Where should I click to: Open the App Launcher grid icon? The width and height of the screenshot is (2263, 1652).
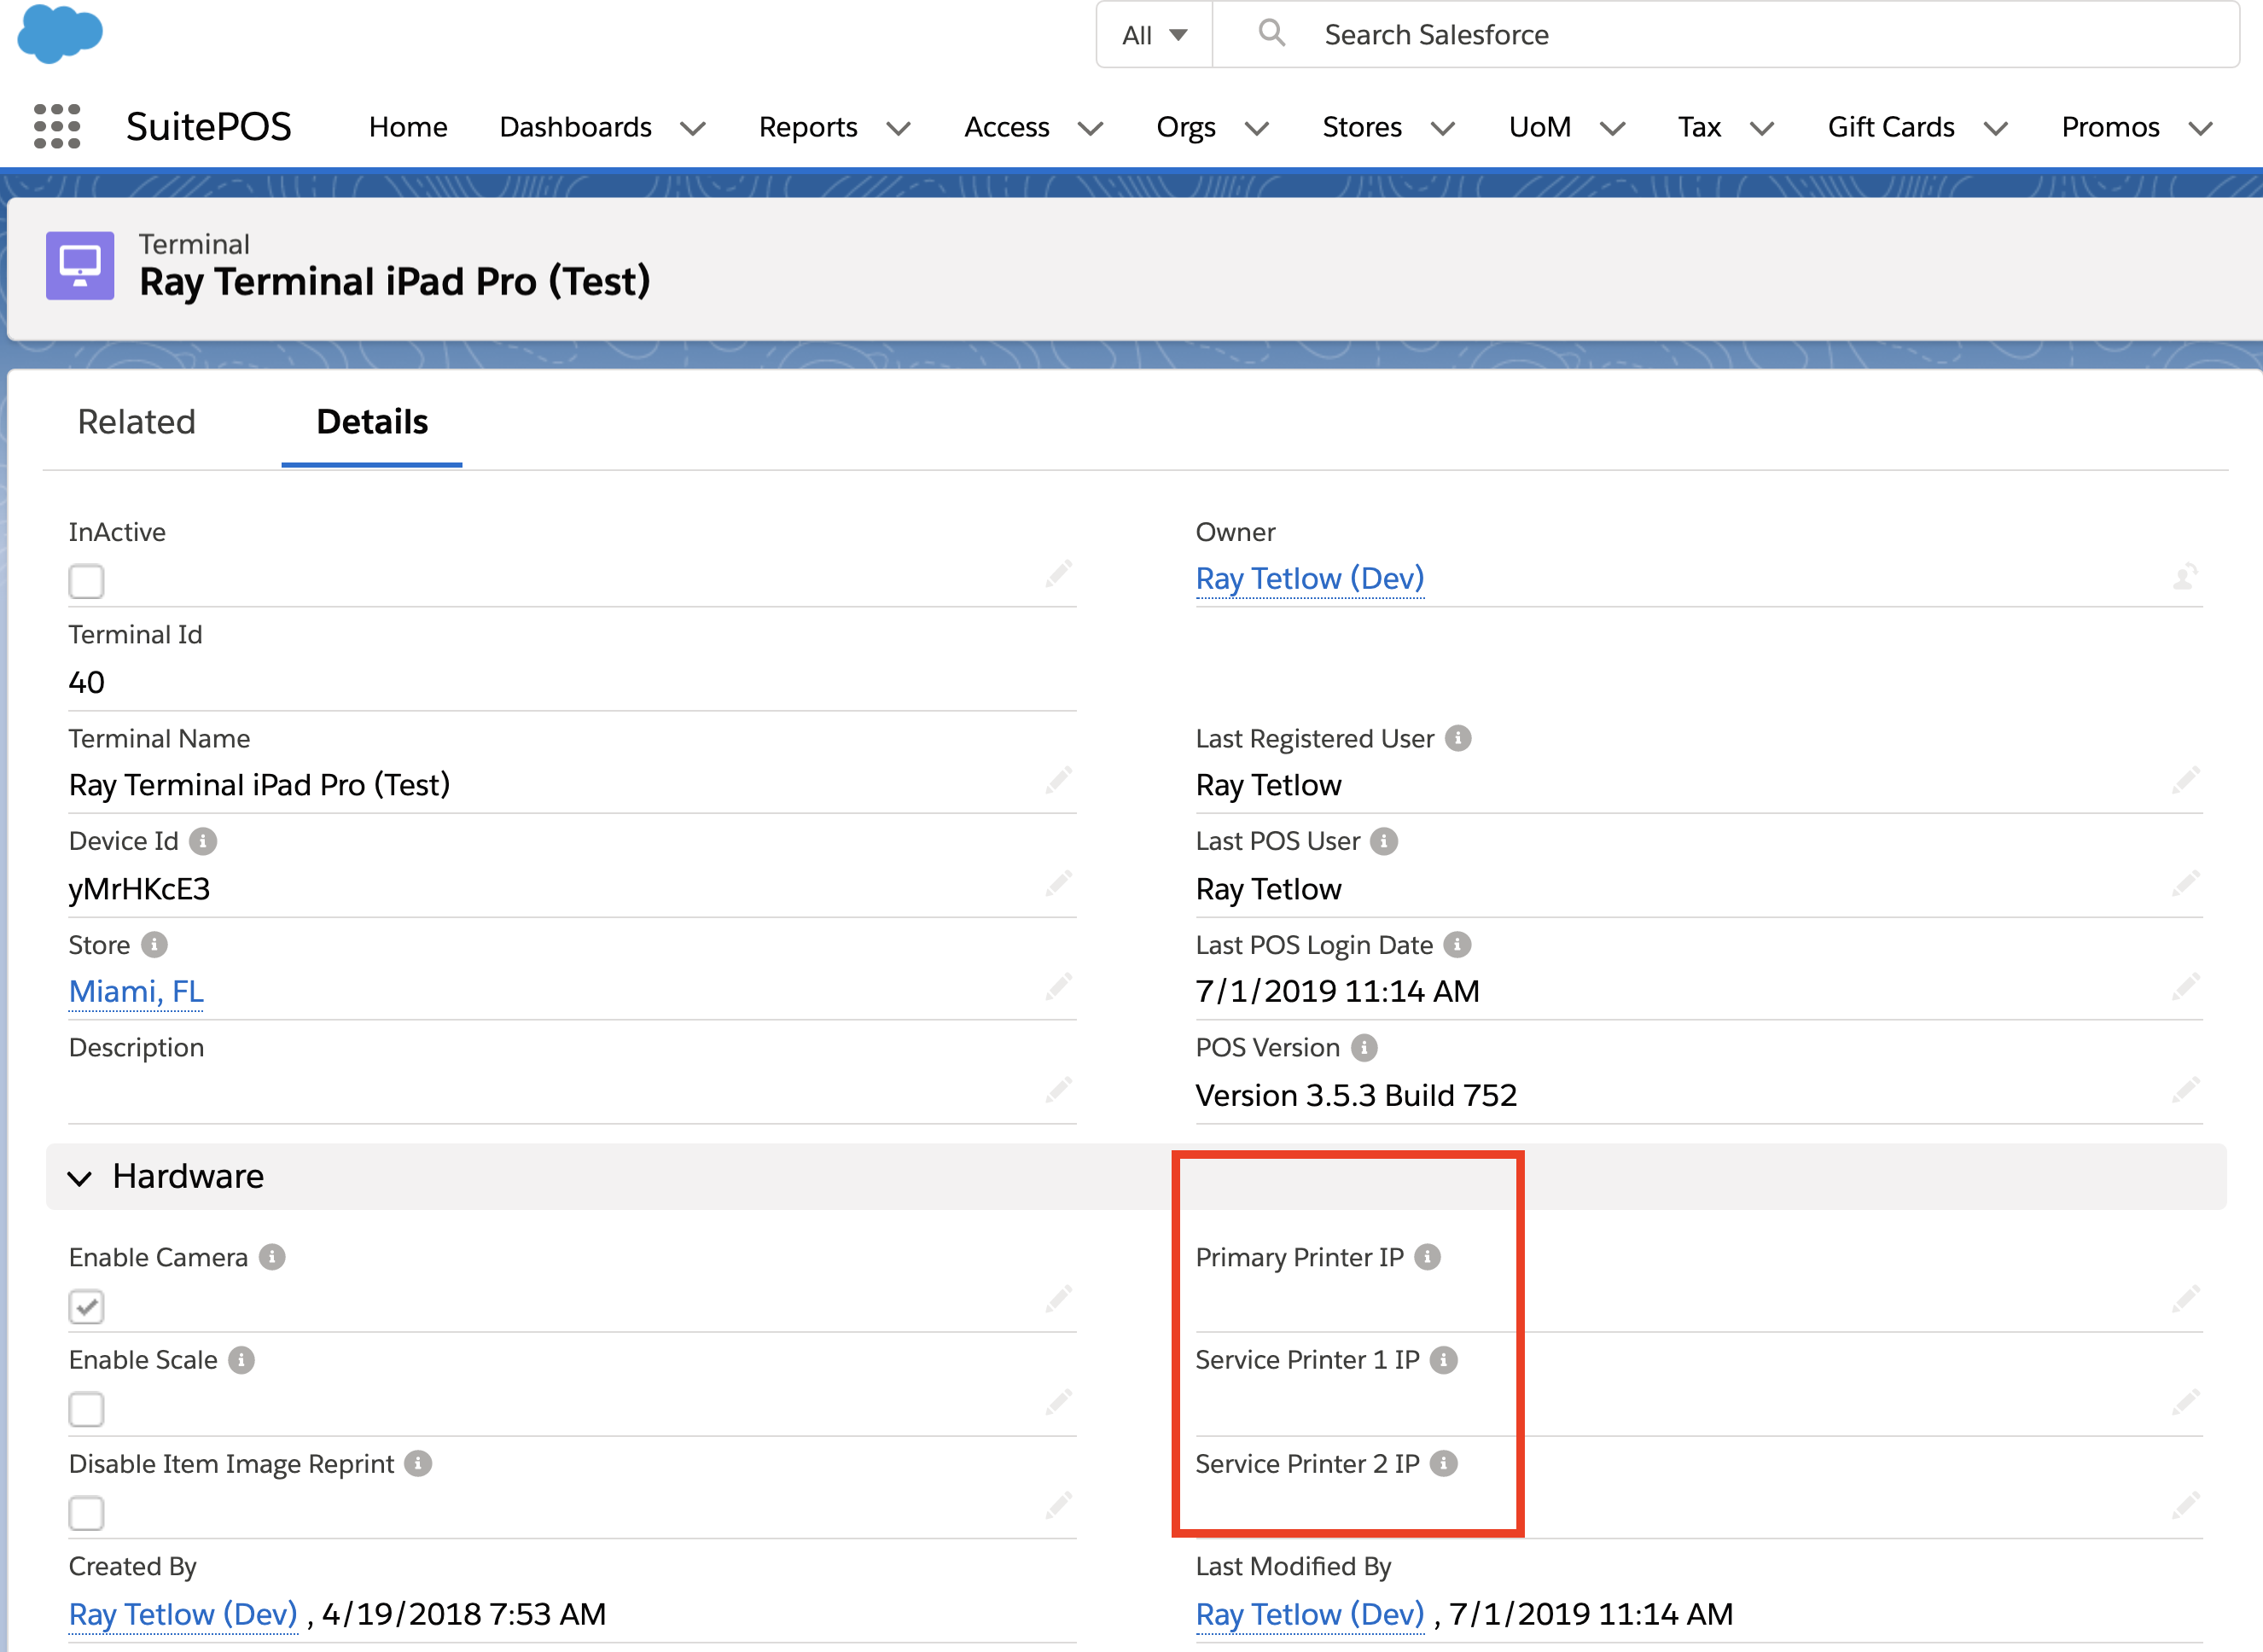57,127
